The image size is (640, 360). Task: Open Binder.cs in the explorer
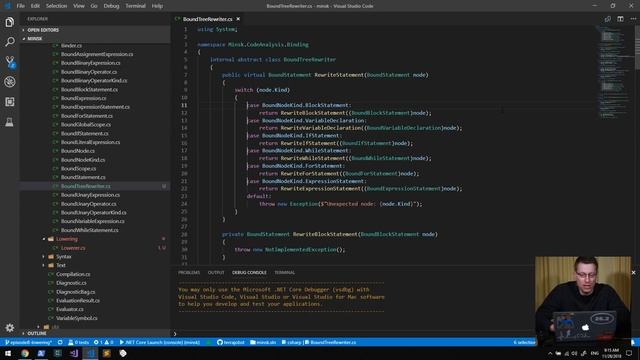coord(71,45)
